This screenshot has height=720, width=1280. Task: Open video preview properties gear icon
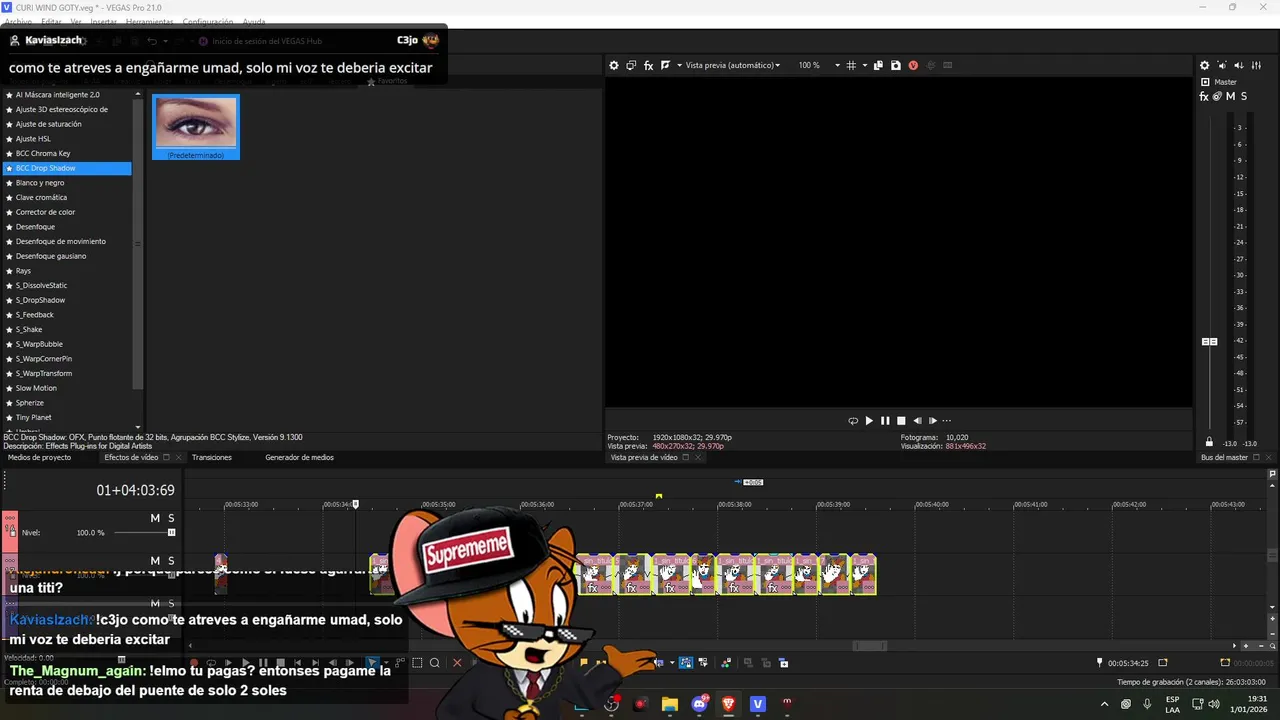(614, 65)
